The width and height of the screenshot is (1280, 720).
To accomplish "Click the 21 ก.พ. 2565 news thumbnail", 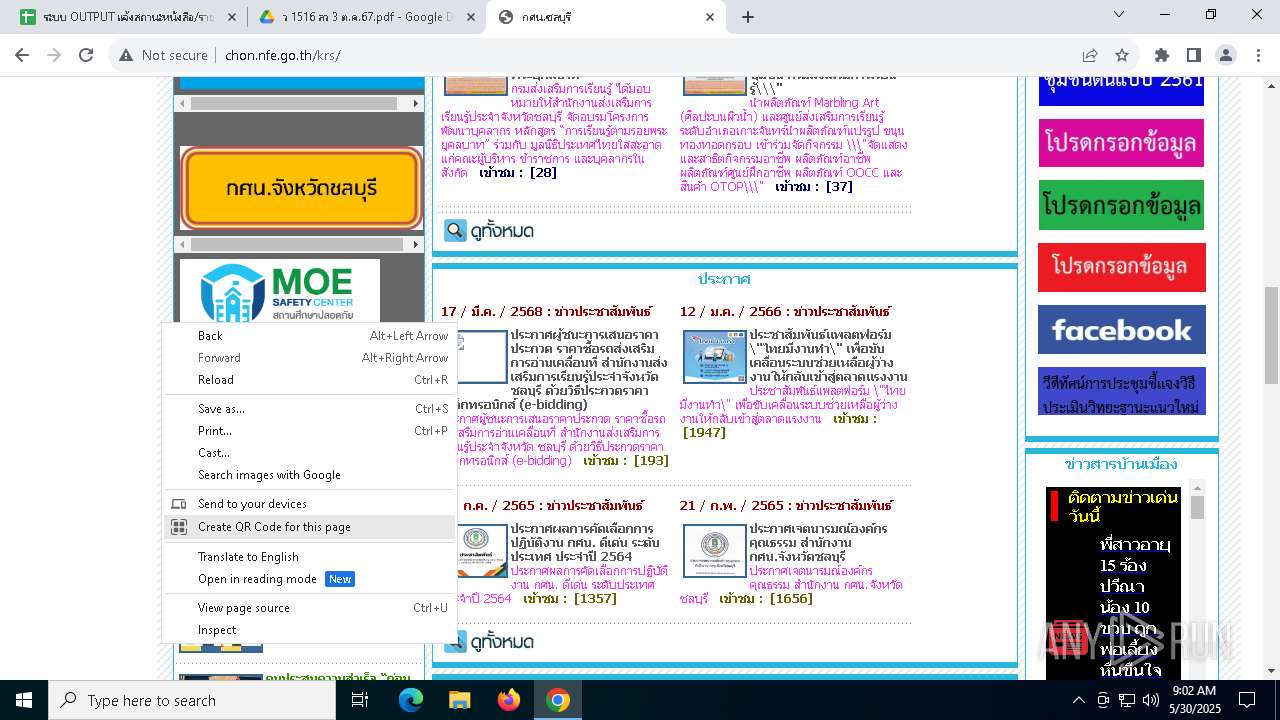I will coord(715,551).
